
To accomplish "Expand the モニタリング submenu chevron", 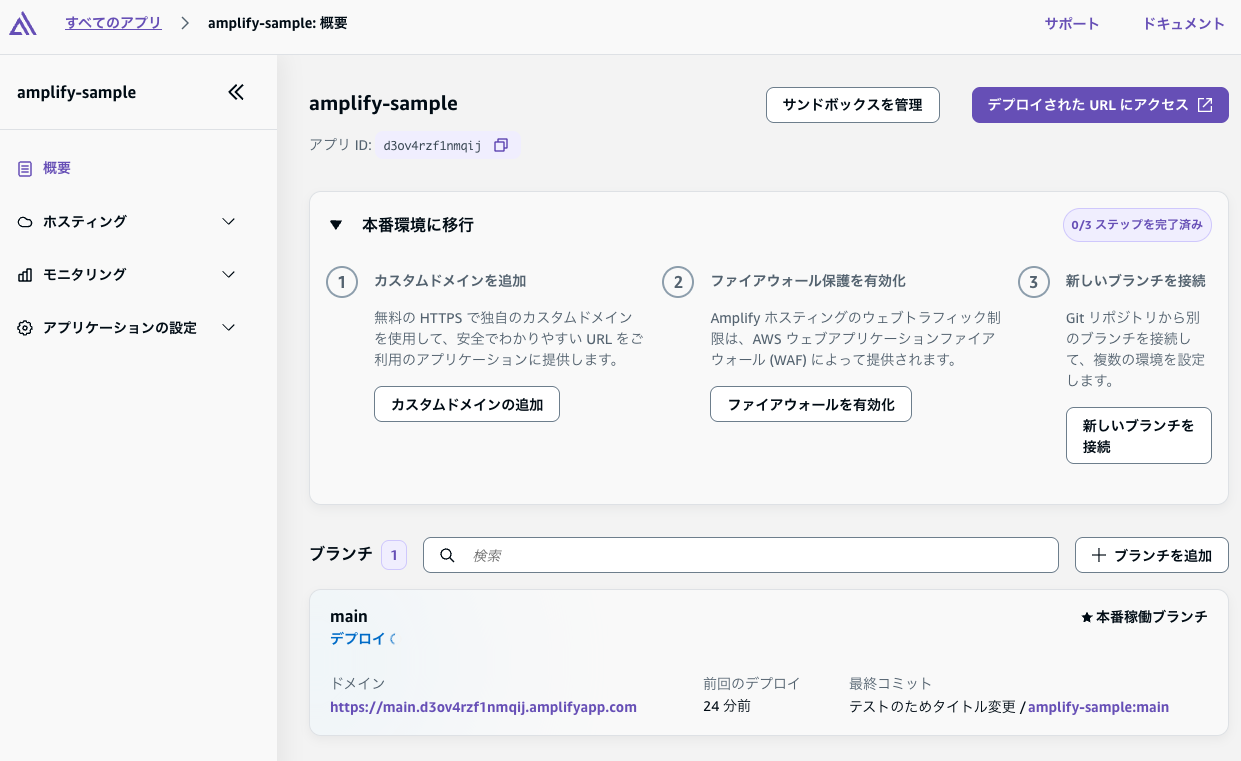I will pos(228,275).
